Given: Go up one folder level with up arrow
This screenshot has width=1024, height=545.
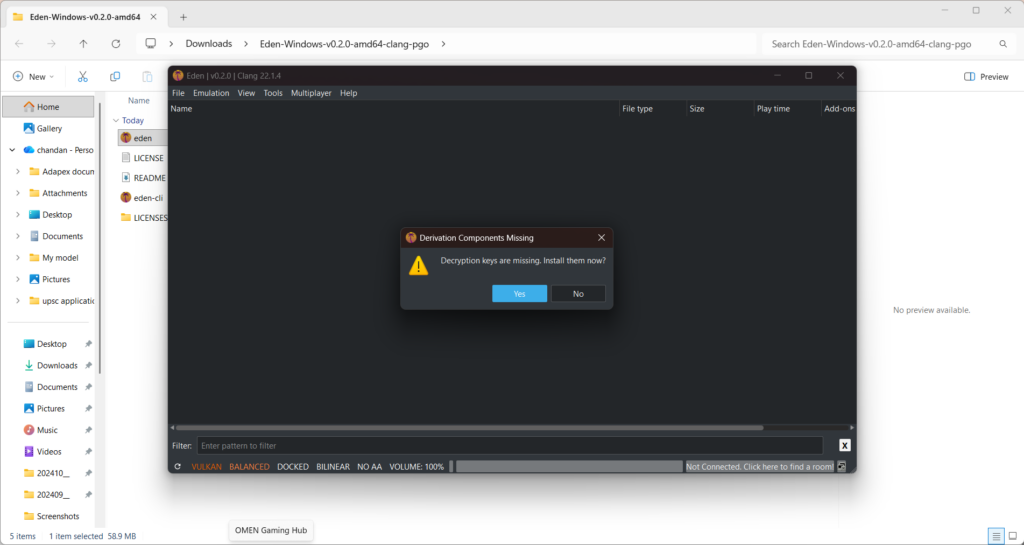Looking at the screenshot, I should pos(83,44).
